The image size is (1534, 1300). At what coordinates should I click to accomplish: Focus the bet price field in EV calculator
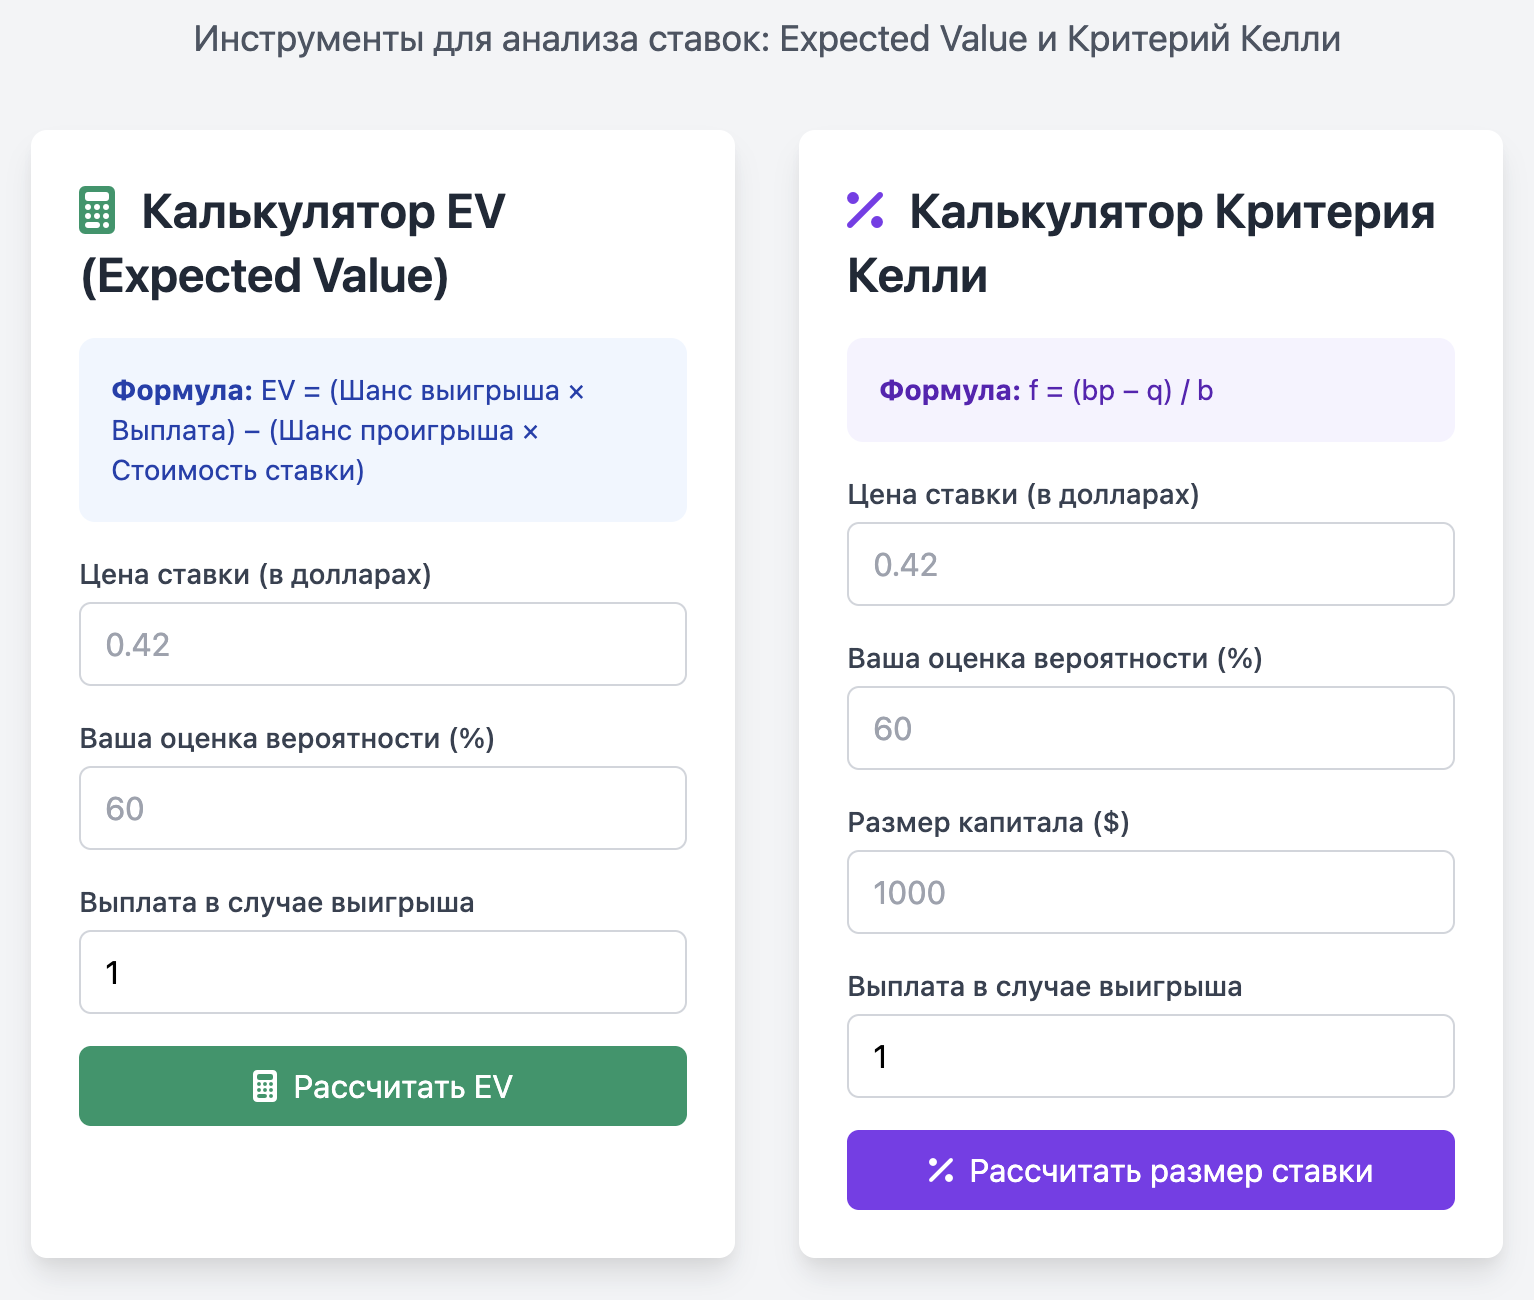point(382,644)
